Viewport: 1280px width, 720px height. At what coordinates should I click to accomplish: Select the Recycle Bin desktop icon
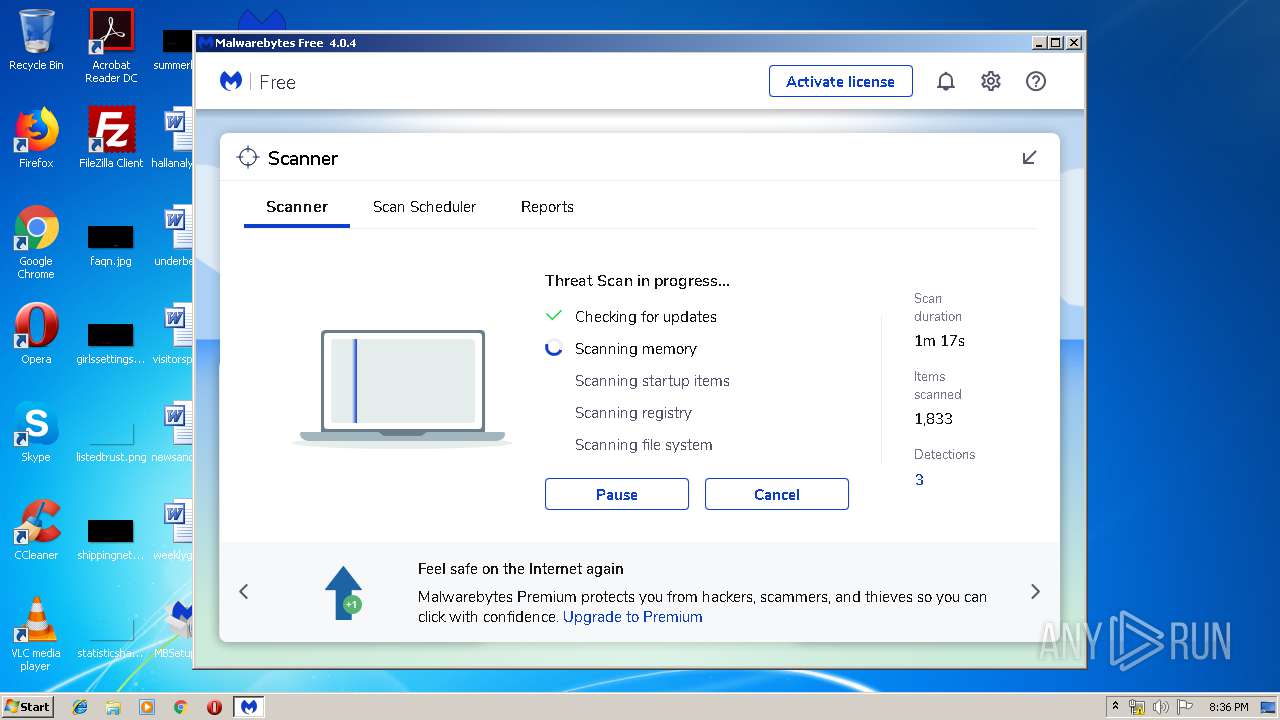point(36,40)
